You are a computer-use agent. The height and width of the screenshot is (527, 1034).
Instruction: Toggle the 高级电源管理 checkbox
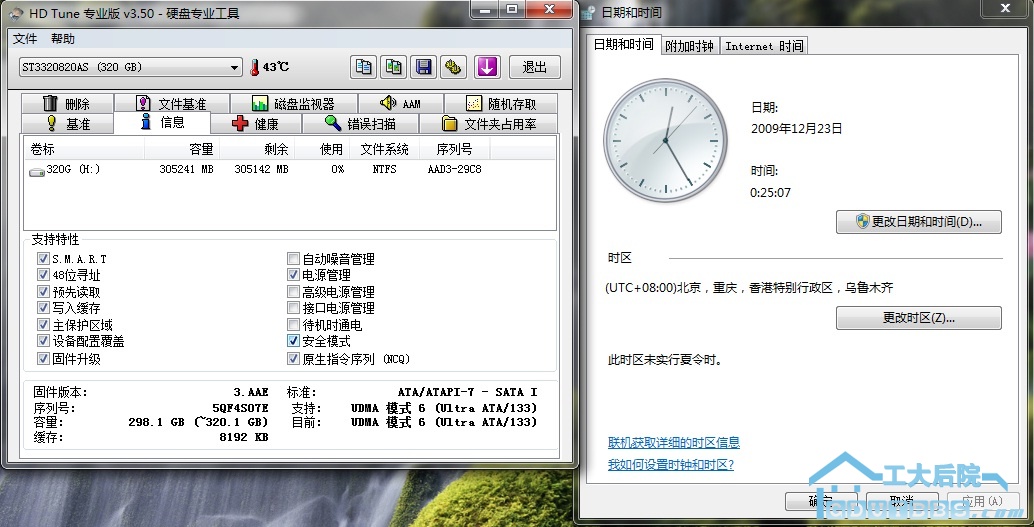coord(293,292)
